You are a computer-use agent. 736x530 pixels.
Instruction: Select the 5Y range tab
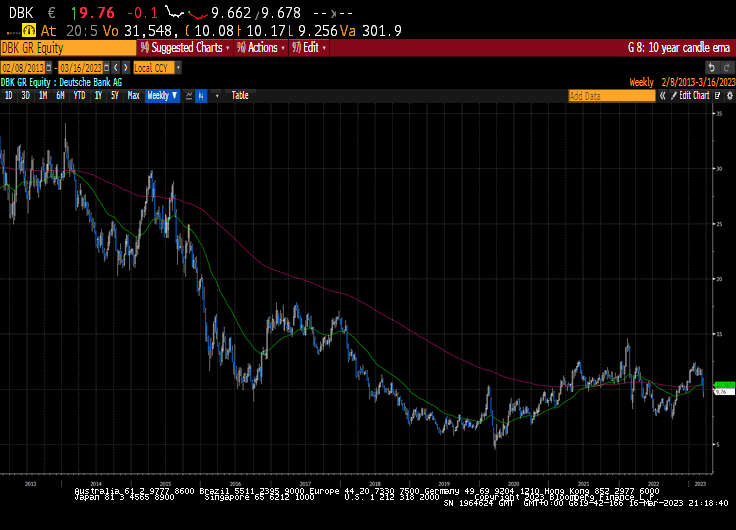pyautogui.click(x=115, y=96)
